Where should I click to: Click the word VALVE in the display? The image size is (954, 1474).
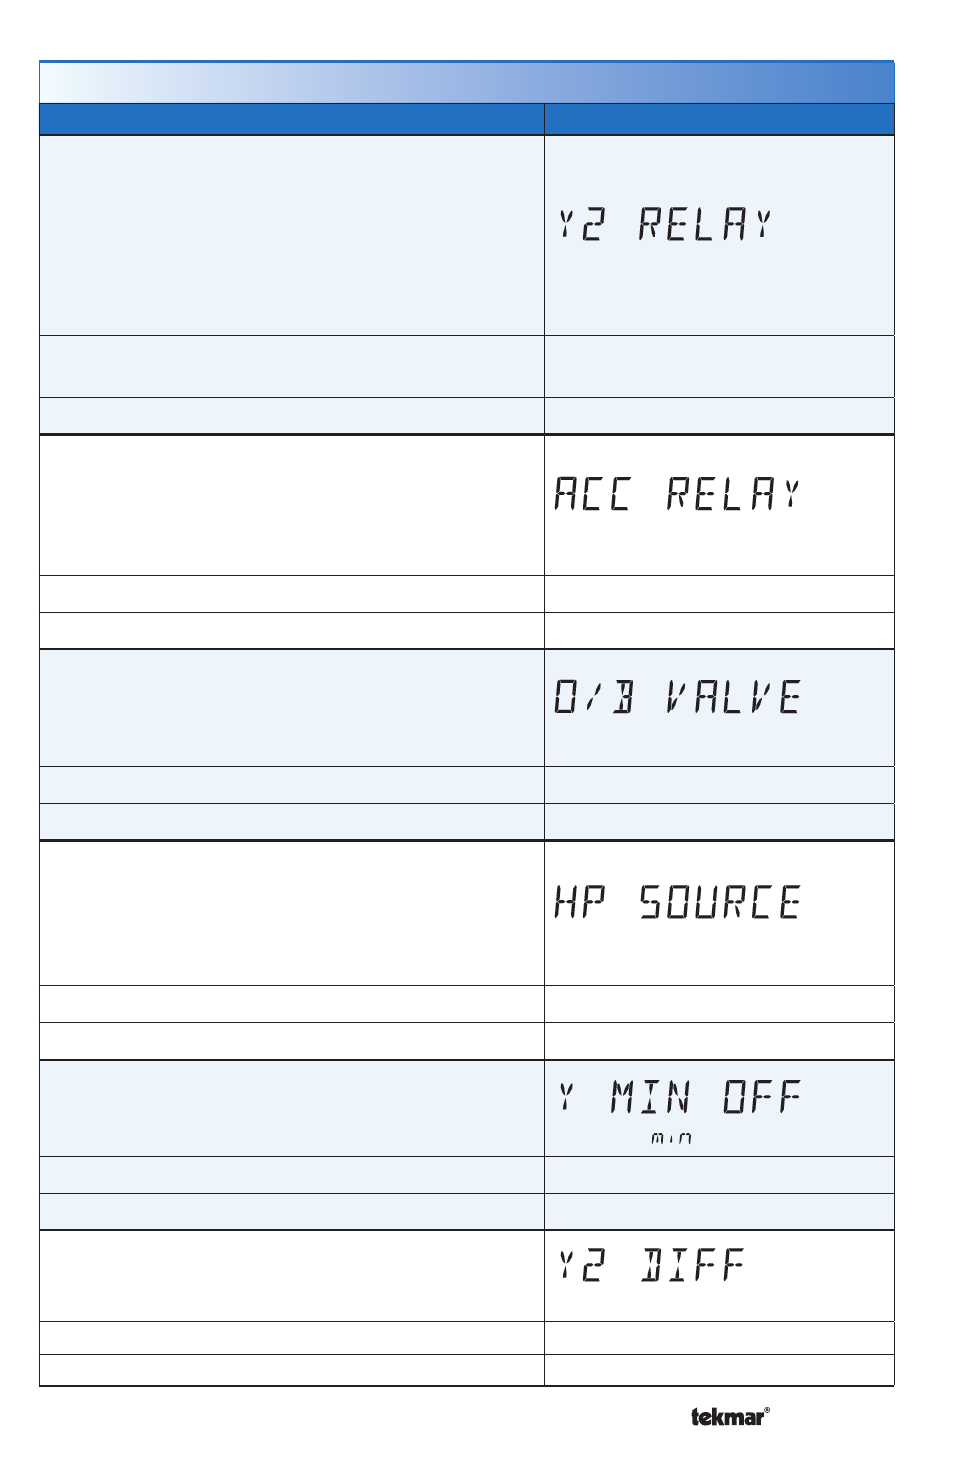734,697
